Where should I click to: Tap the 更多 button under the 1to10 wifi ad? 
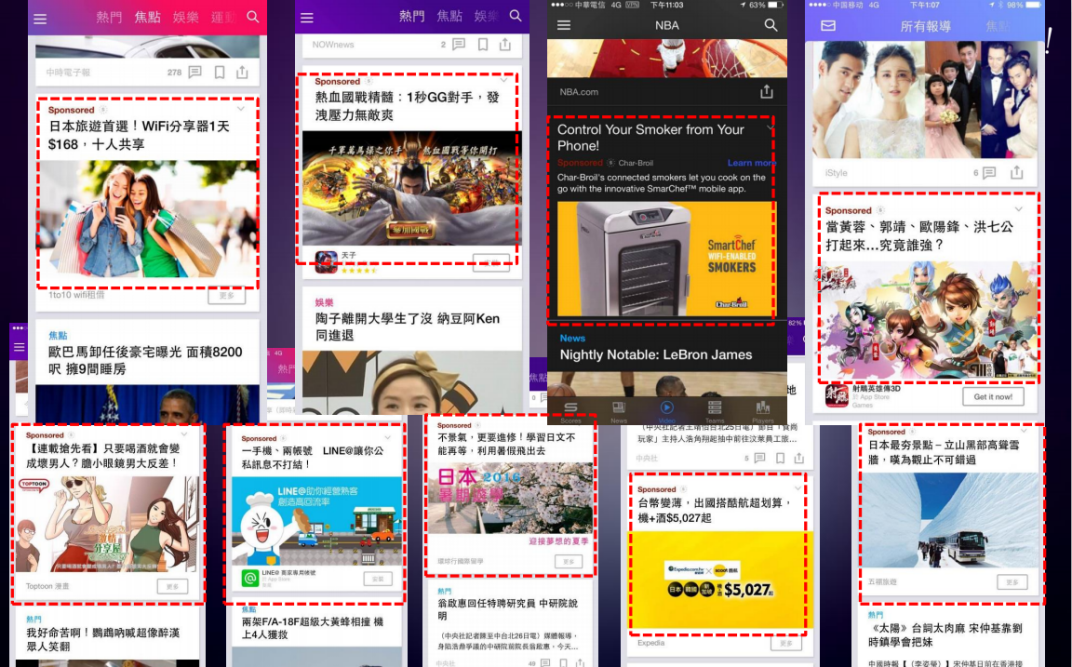click(226, 296)
